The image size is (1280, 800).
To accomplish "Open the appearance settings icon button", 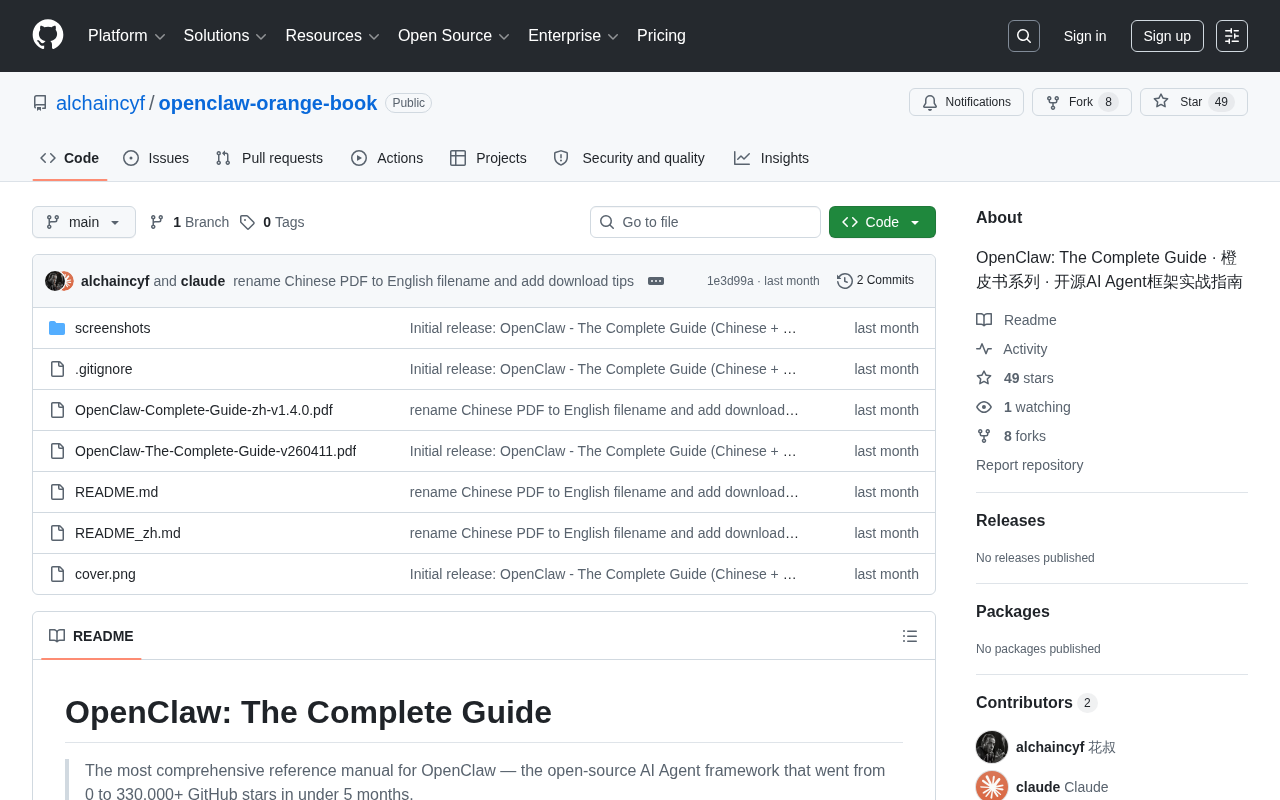I will [x=1232, y=36].
